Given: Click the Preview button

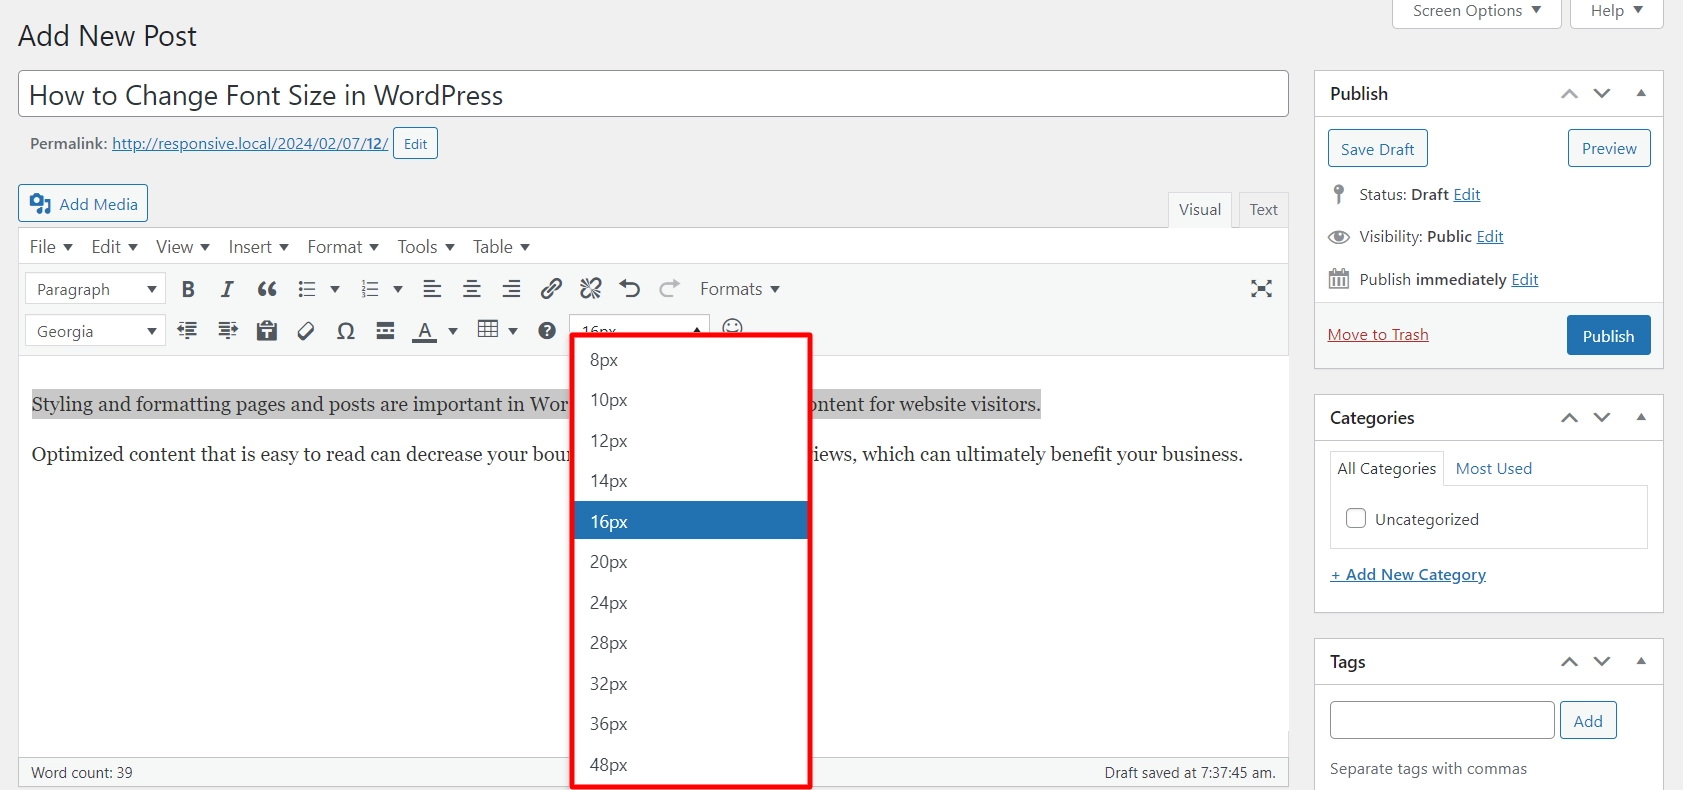Looking at the screenshot, I should point(1609,148).
